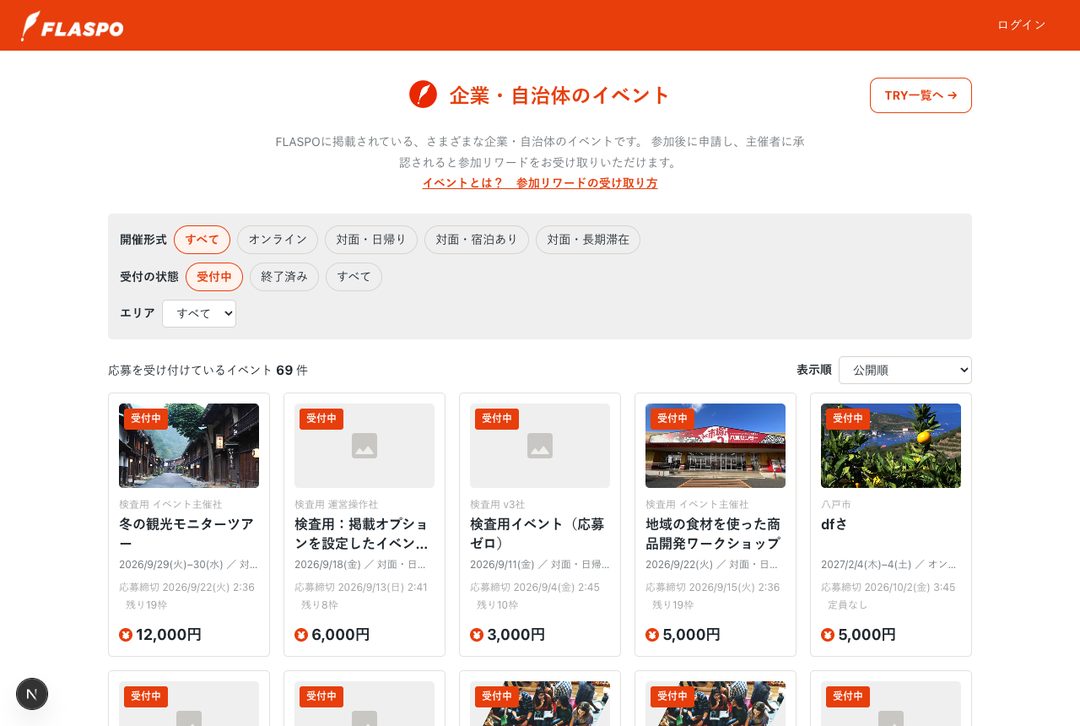Open the エリア area dropdown

point(199,313)
